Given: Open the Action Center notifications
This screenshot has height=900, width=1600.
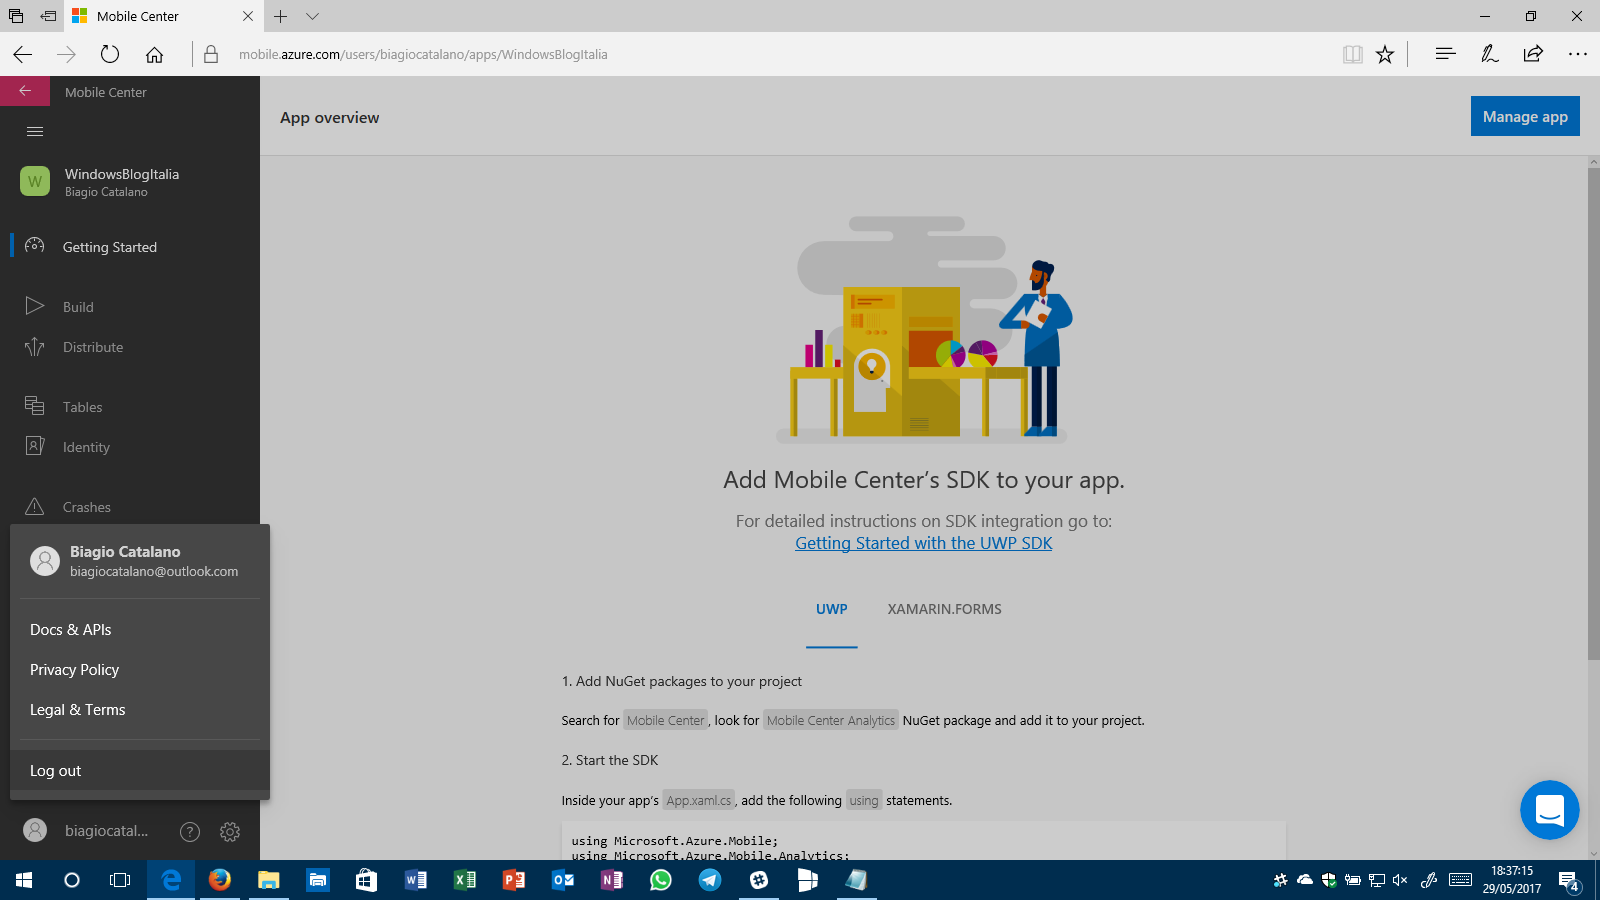Looking at the screenshot, I should (1570, 880).
